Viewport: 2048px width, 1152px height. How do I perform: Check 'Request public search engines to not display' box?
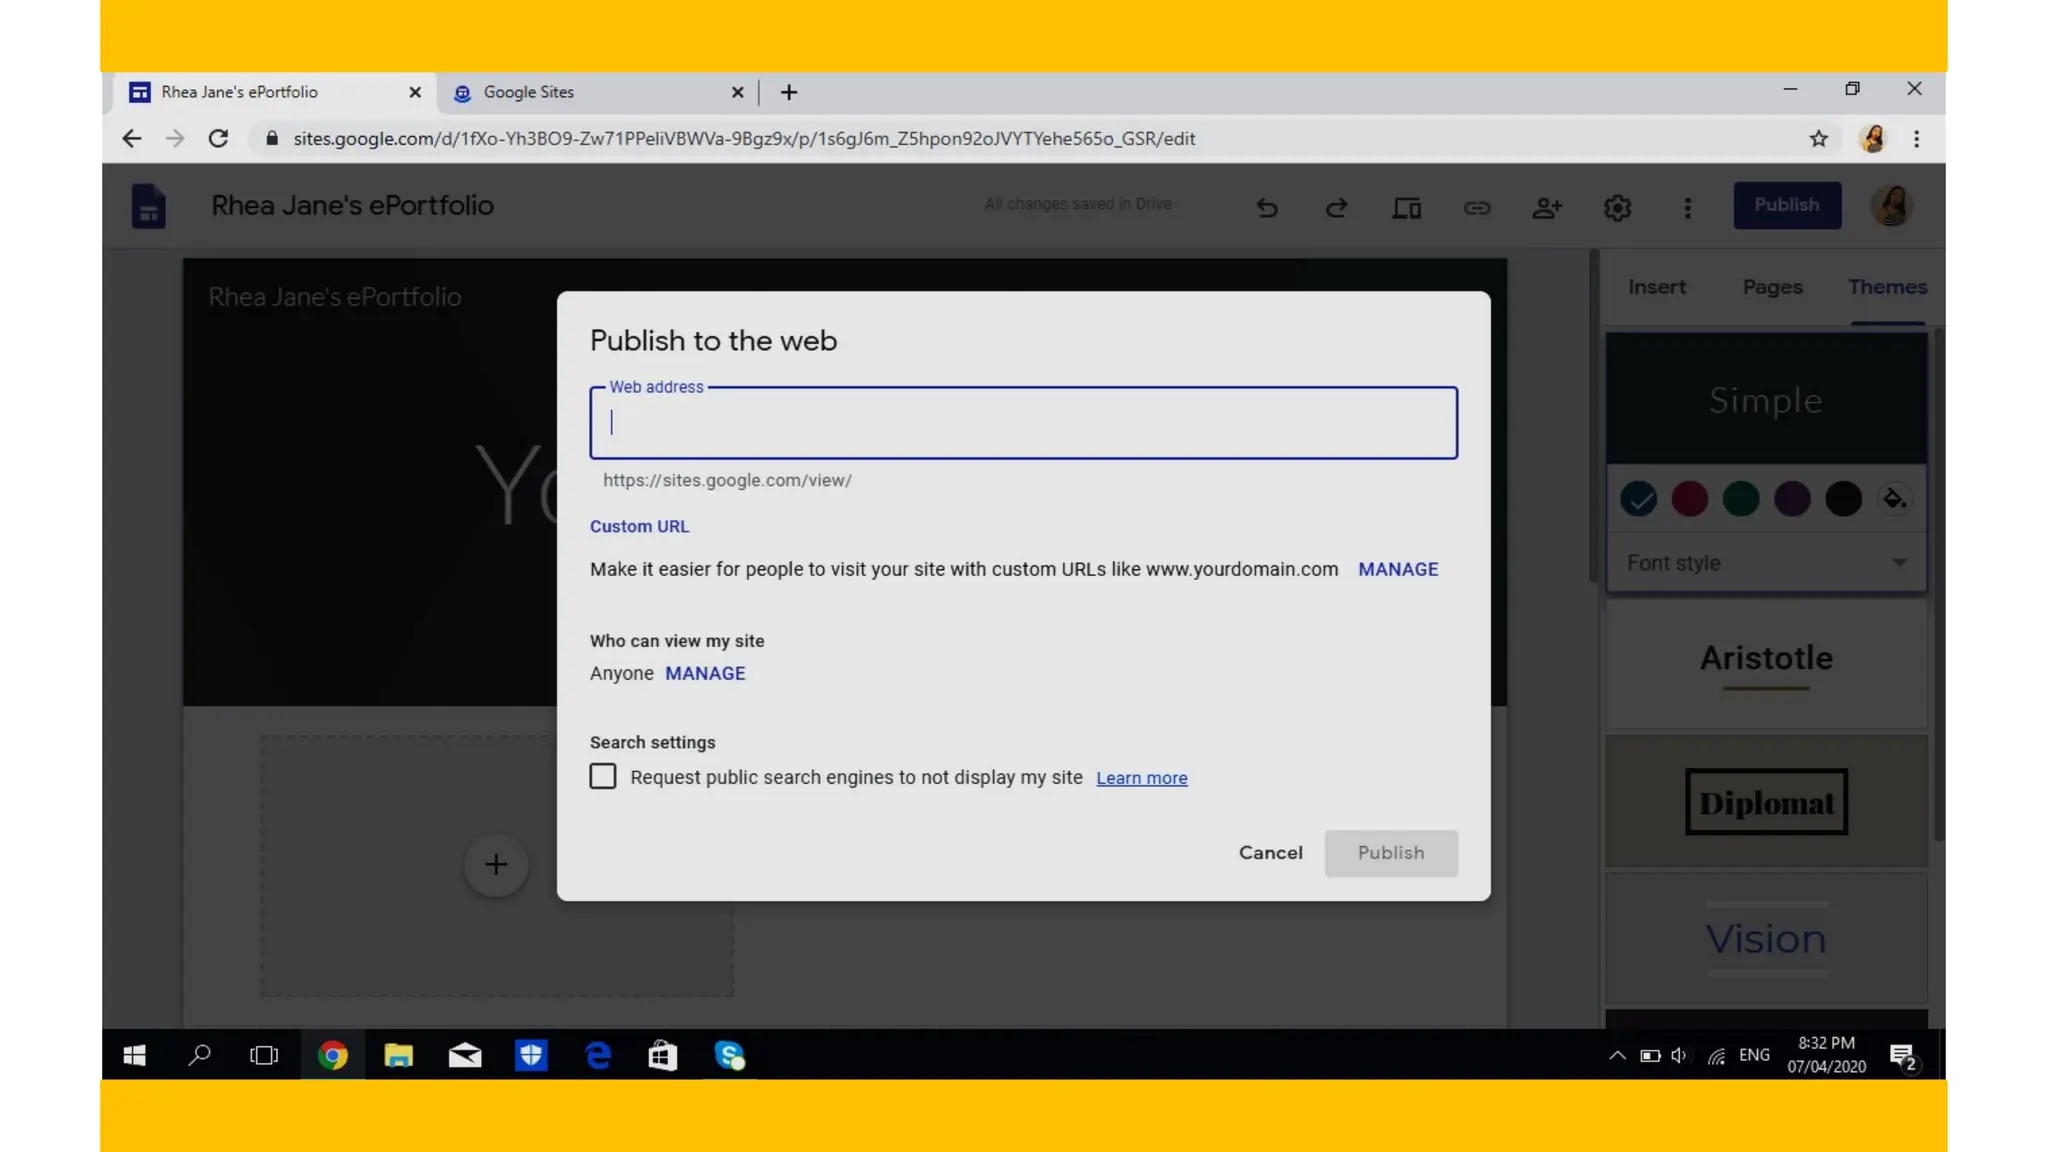pos(603,776)
